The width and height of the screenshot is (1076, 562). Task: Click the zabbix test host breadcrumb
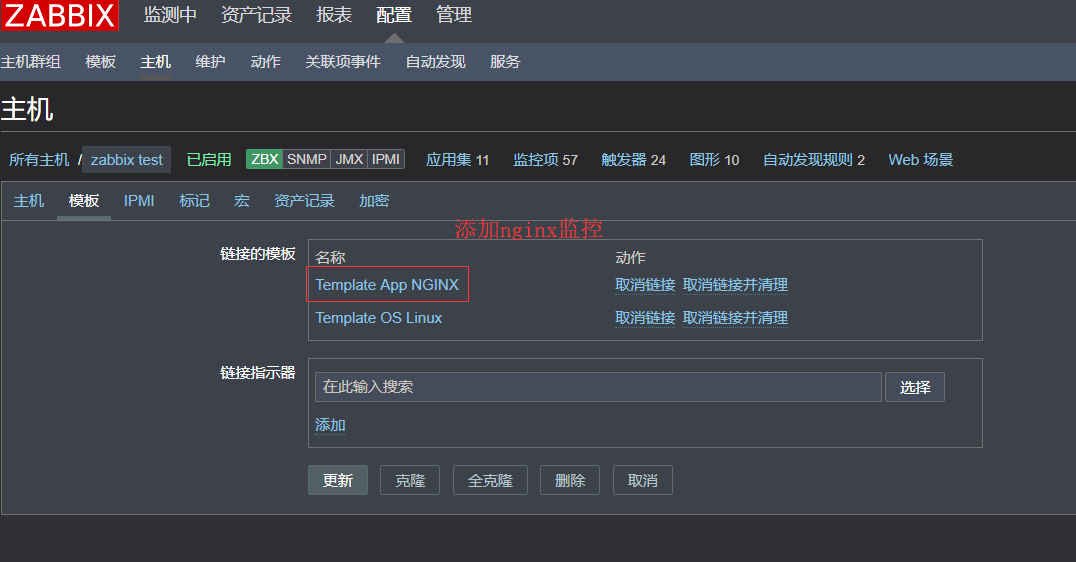coord(126,160)
